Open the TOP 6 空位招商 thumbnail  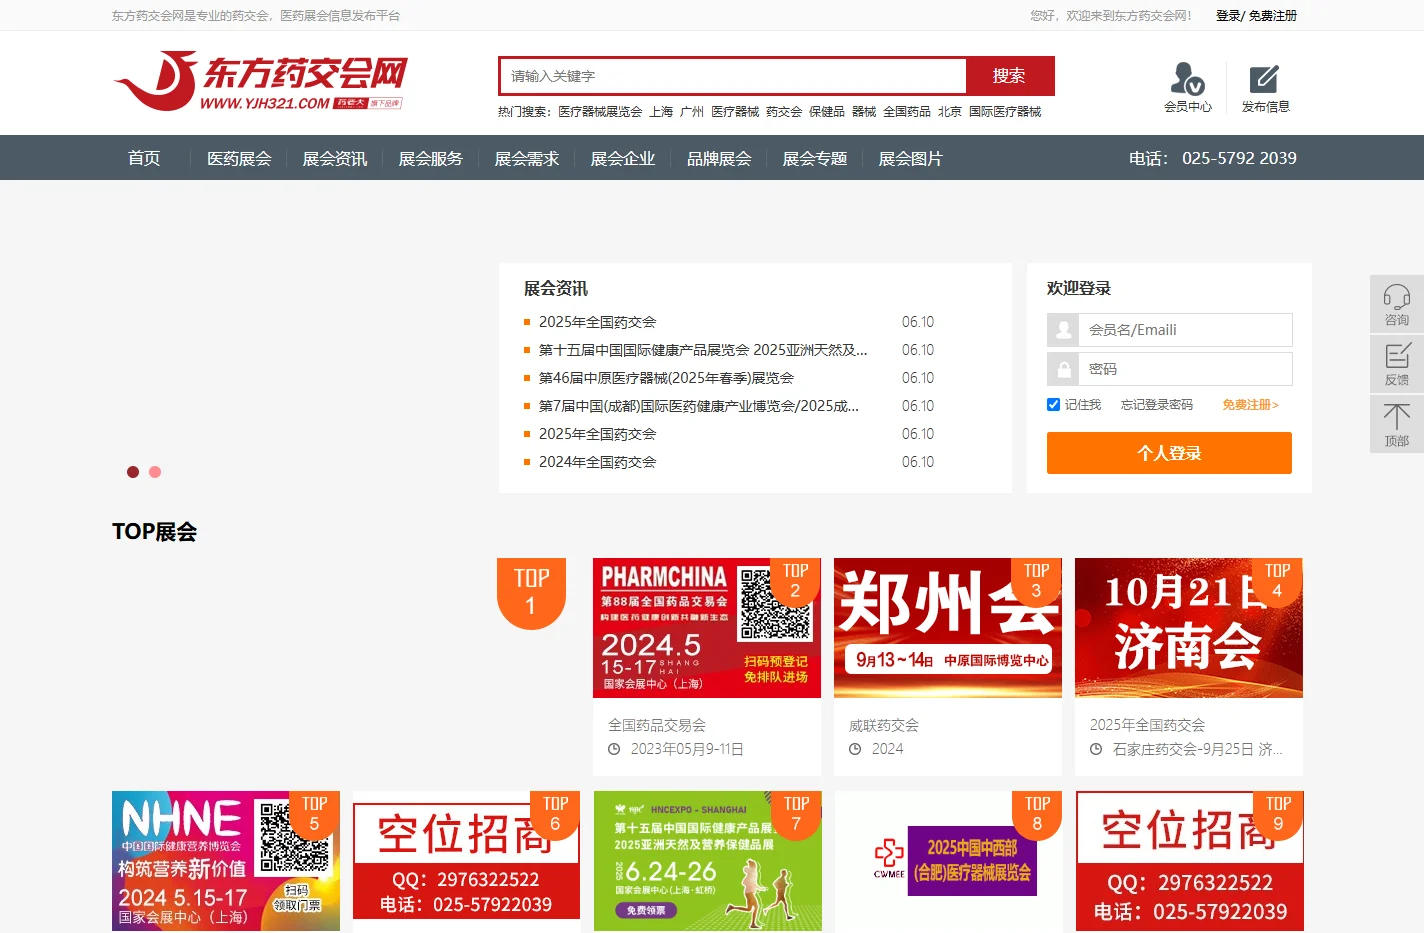click(x=467, y=861)
